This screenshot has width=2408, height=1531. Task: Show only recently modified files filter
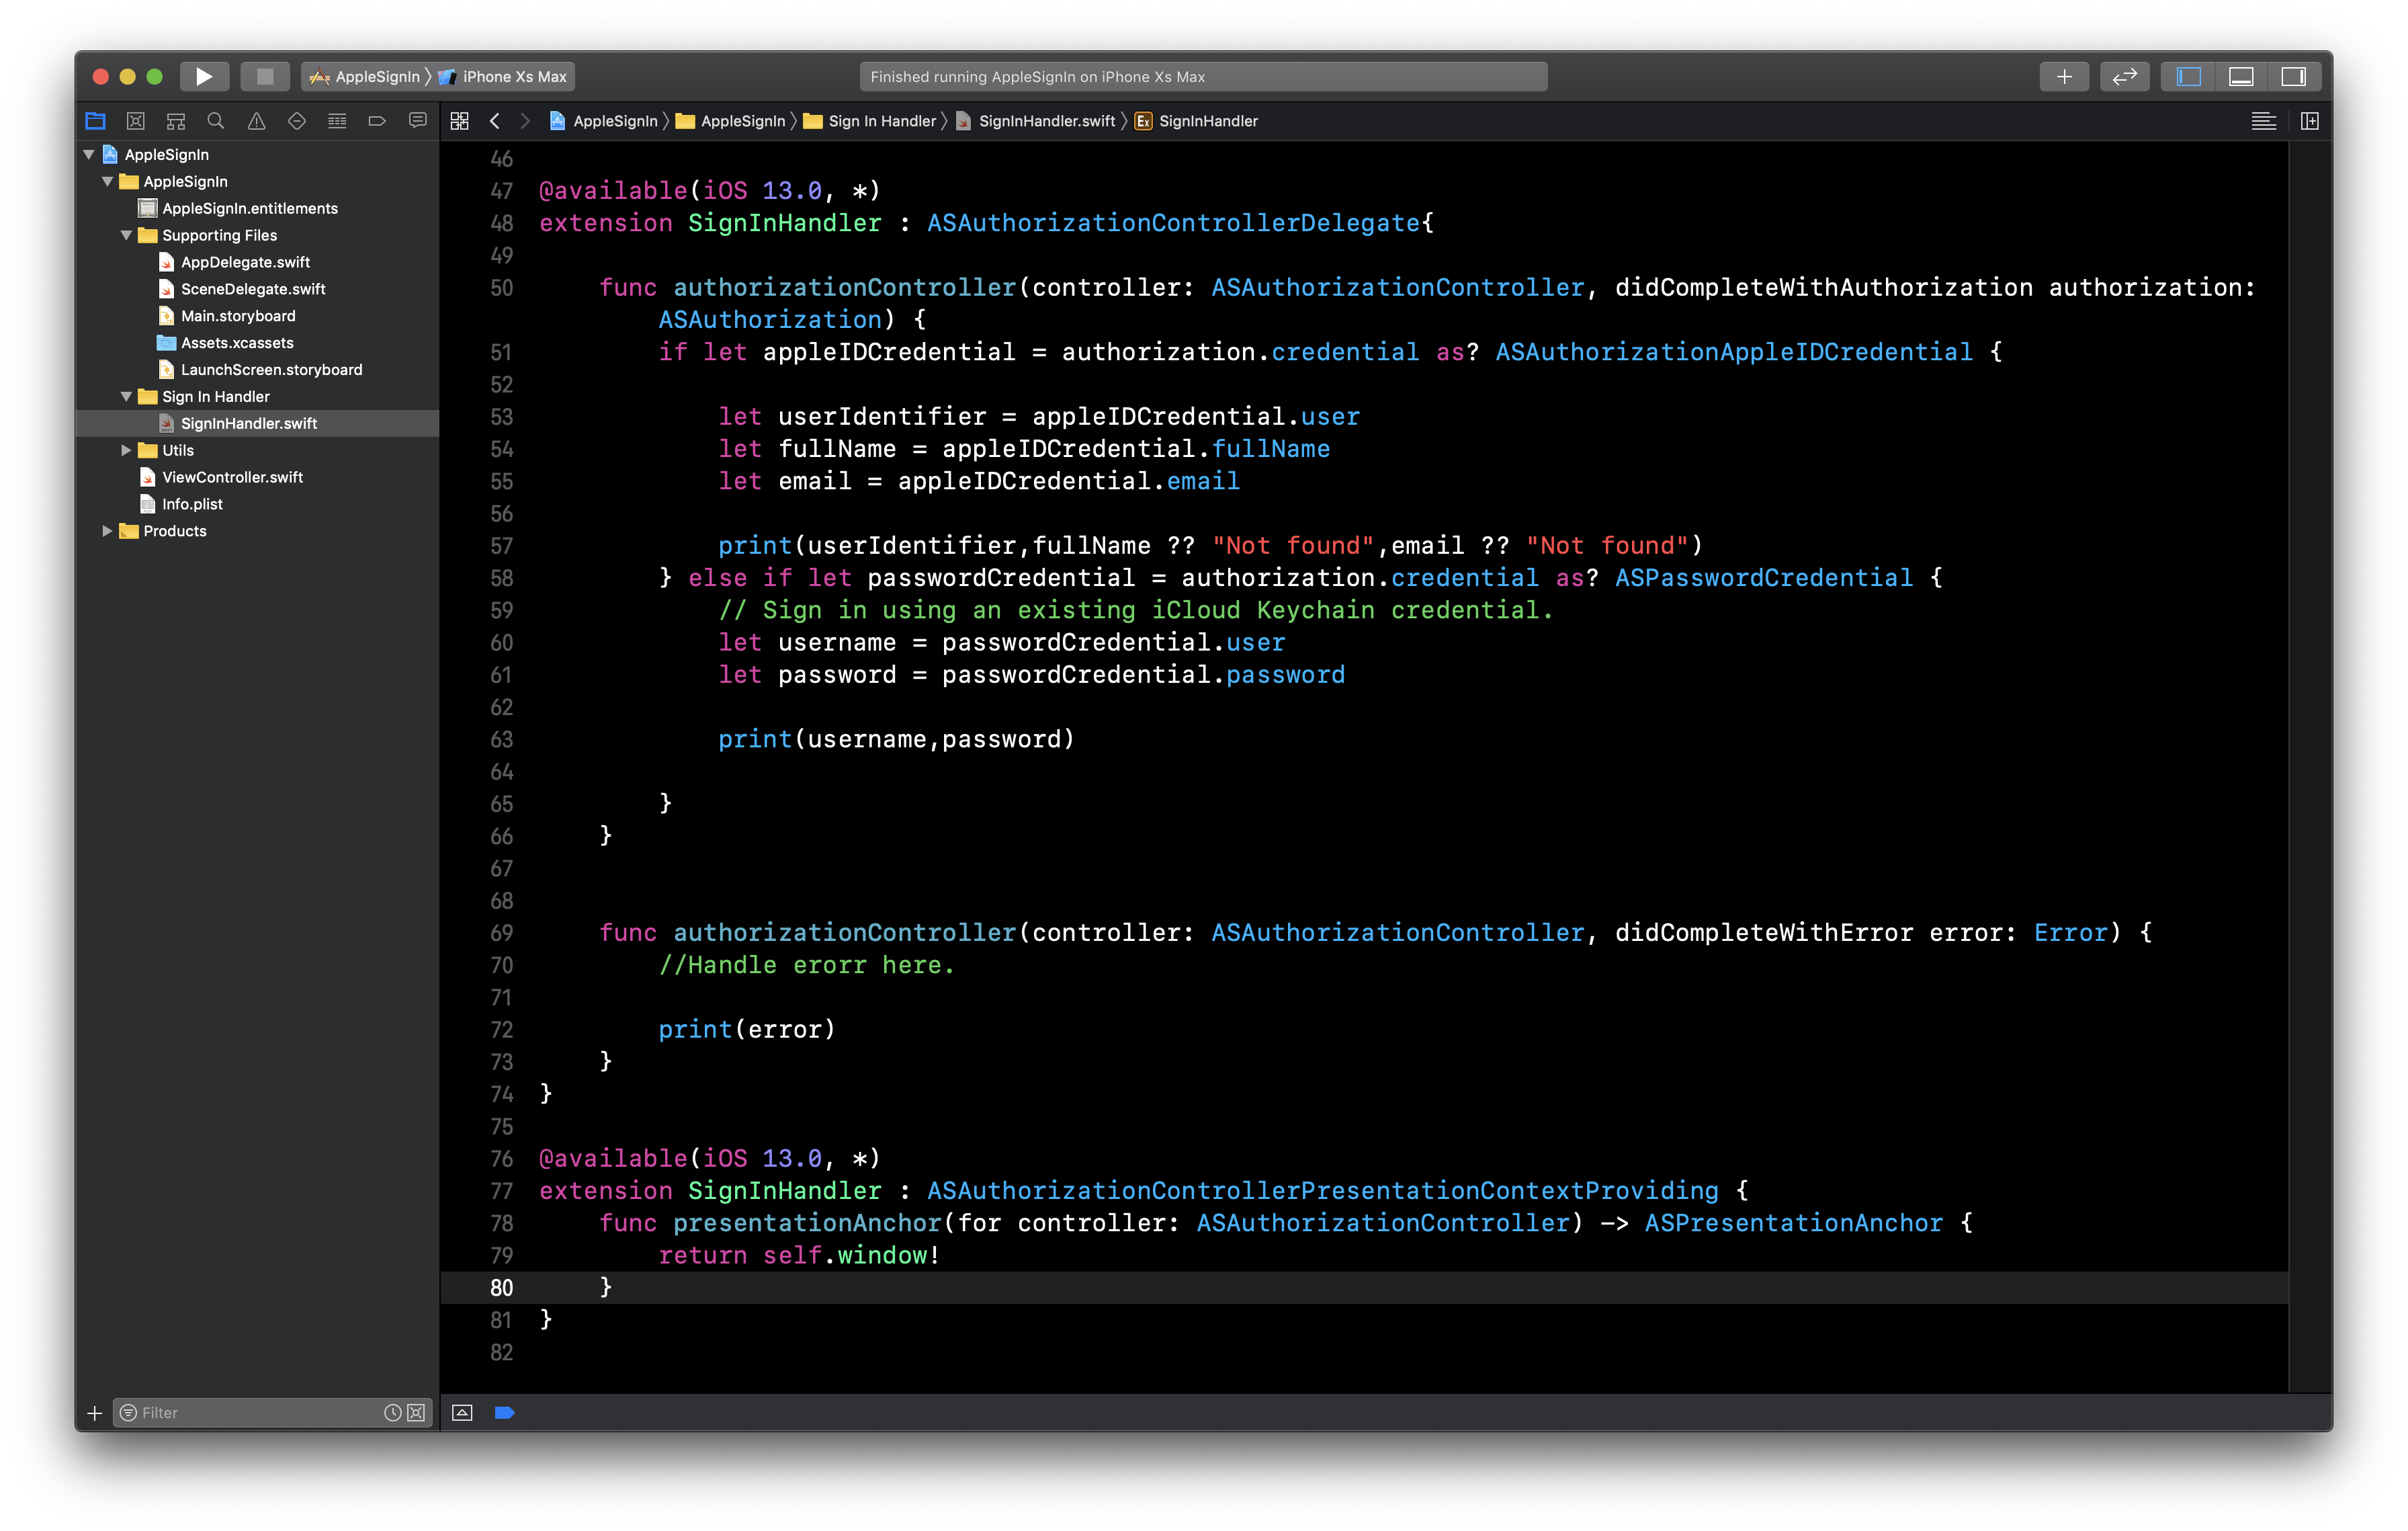pos(393,1412)
